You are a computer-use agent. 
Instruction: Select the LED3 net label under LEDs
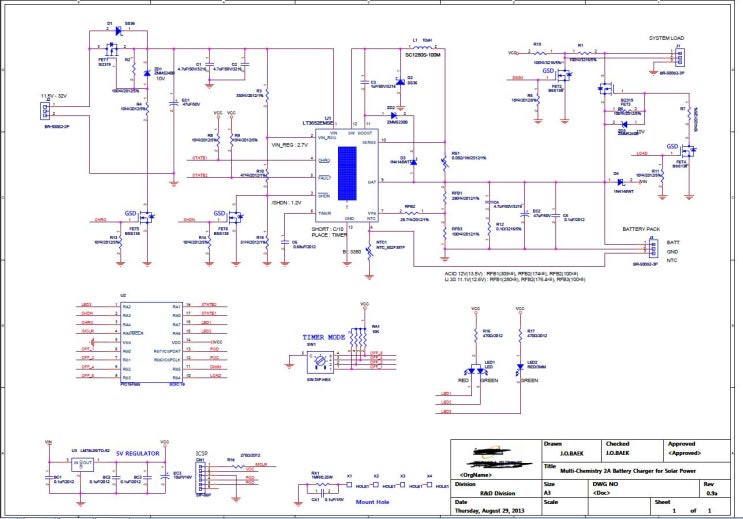pos(446,412)
